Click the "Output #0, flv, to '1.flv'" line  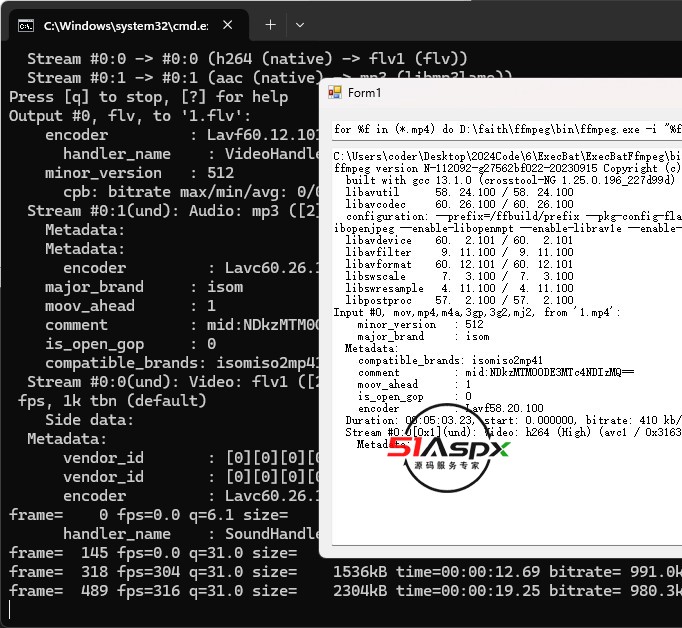click(x=130, y=116)
